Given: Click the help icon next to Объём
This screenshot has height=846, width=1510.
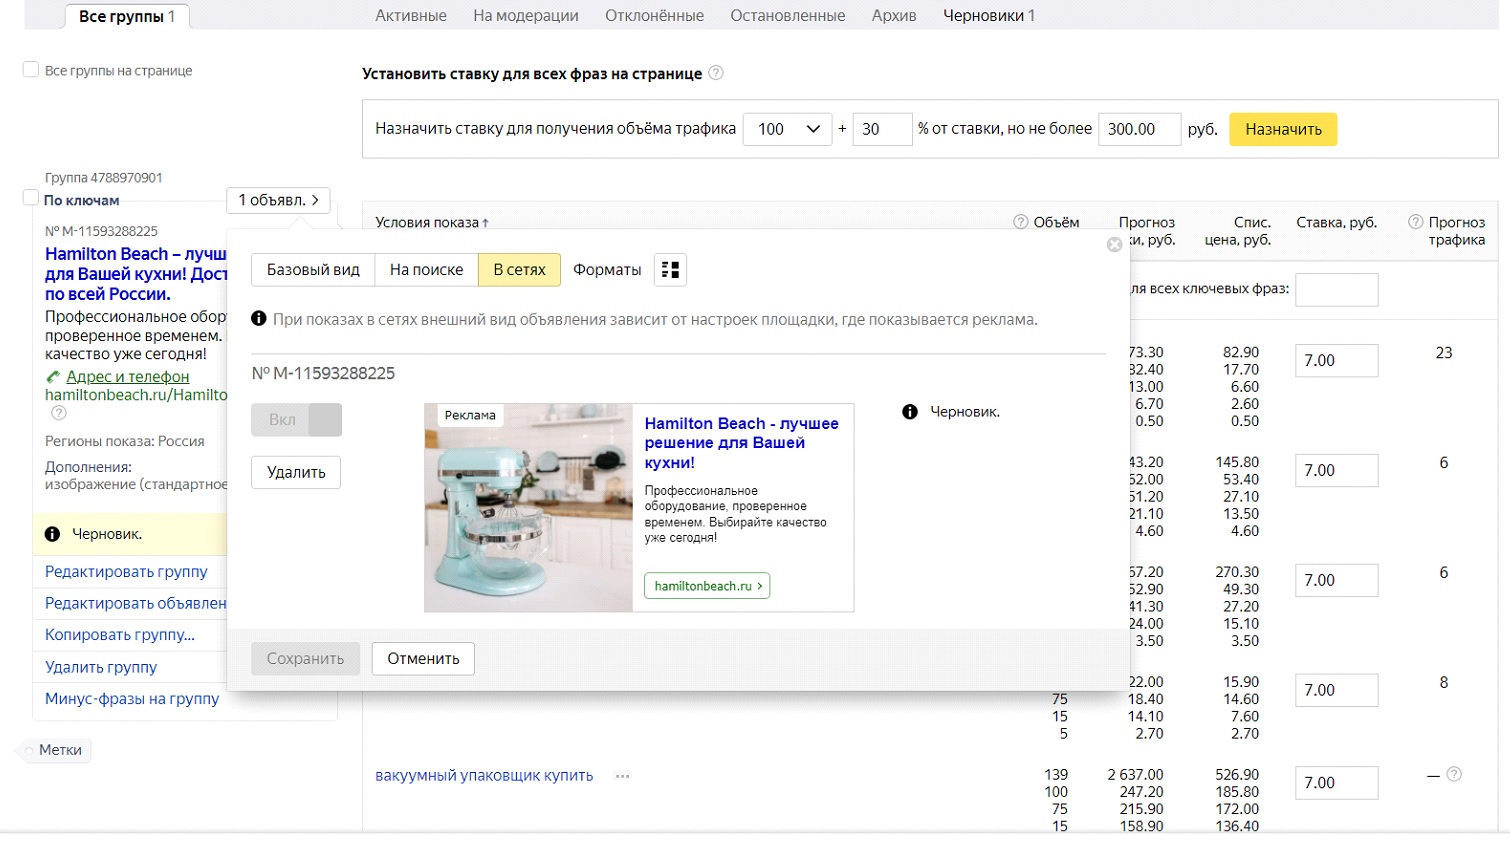Looking at the screenshot, I should (1021, 222).
